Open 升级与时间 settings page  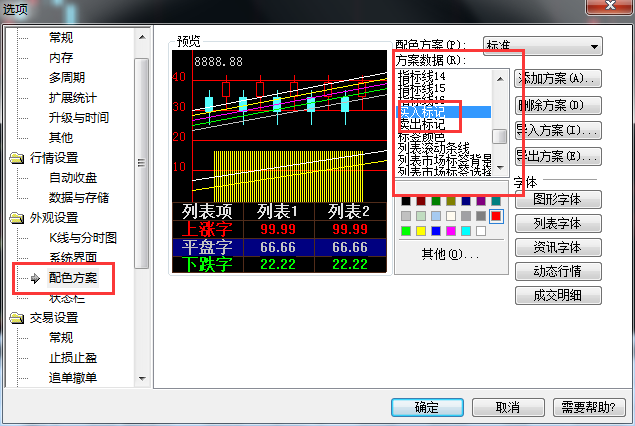click(79, 118)
